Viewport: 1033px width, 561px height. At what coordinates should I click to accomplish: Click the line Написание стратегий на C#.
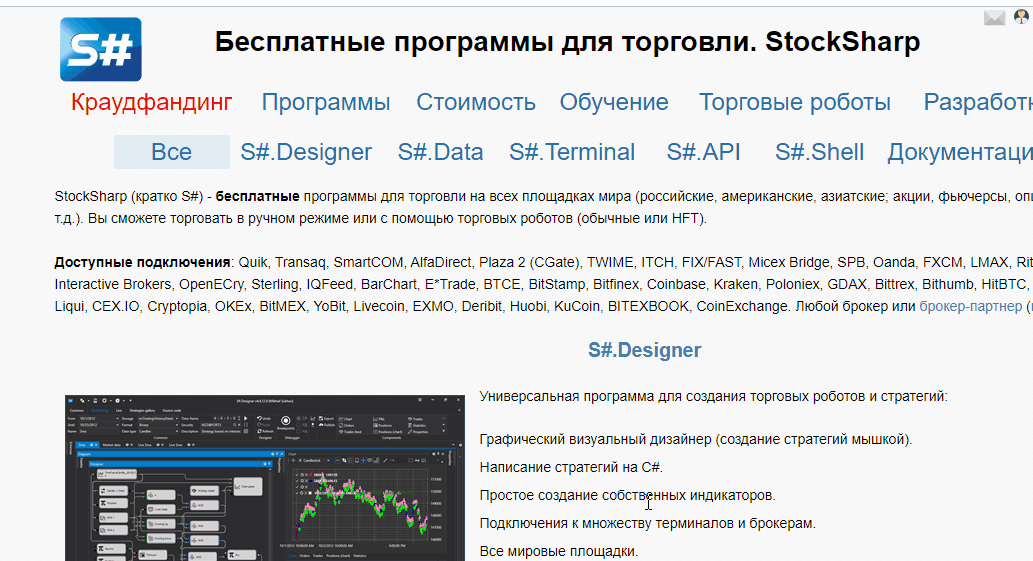tap(571, 468)
